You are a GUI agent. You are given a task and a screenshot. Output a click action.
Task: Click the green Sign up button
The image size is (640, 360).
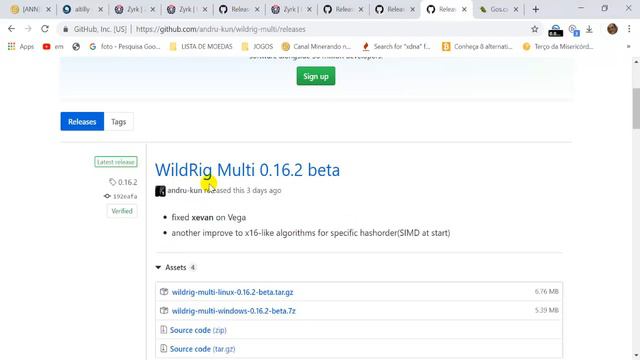pyautogui.click(x=316, y=76)
